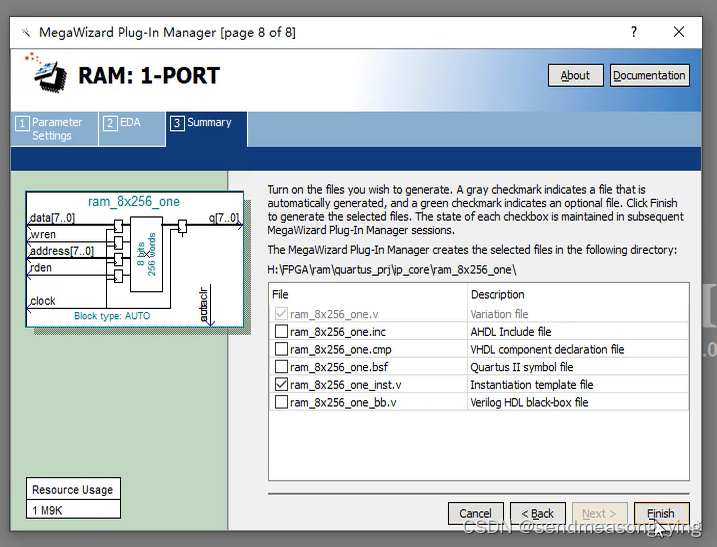Click the Description column header
The width and height of the screenshot is (717, 547).
[498, 295]
